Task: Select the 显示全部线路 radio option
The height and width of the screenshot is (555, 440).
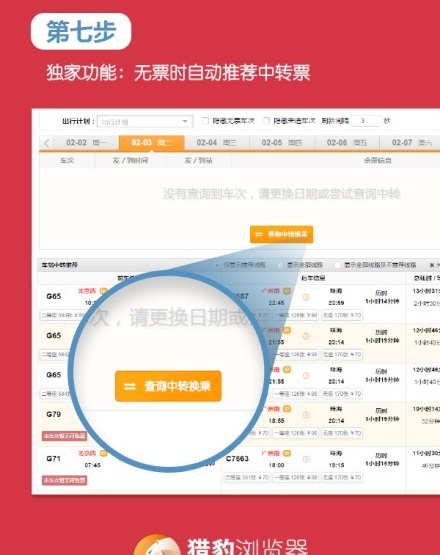Action: 281,265
